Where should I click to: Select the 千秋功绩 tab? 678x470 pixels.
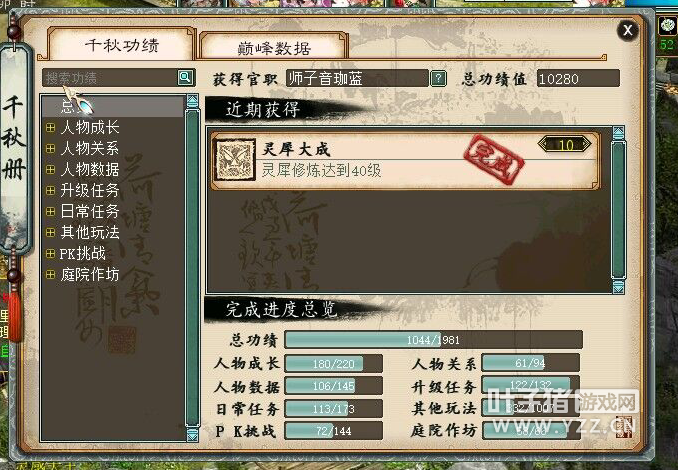[x=122, y=45]
